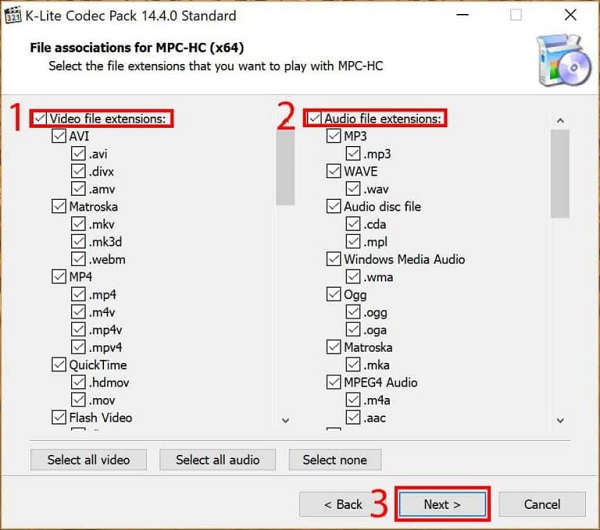600x530 pixels.
Task: Toggle the video Matroska group checkbox
Action: click(59, 206)
